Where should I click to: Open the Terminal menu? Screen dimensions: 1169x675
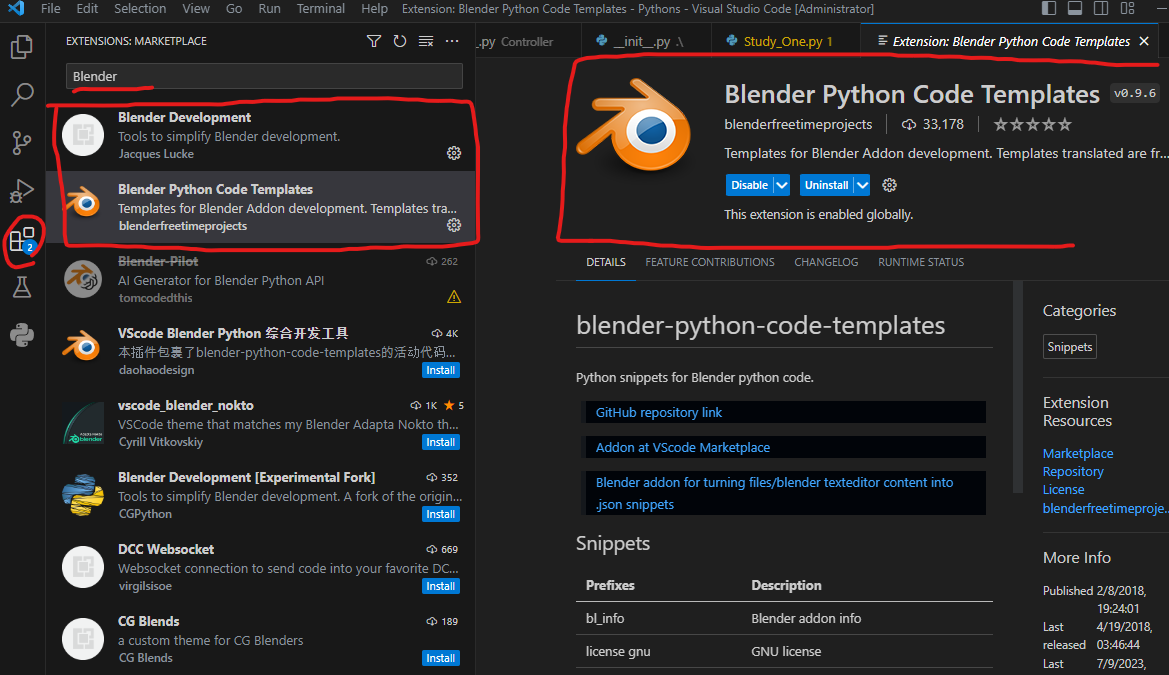(x=321, y=8)
